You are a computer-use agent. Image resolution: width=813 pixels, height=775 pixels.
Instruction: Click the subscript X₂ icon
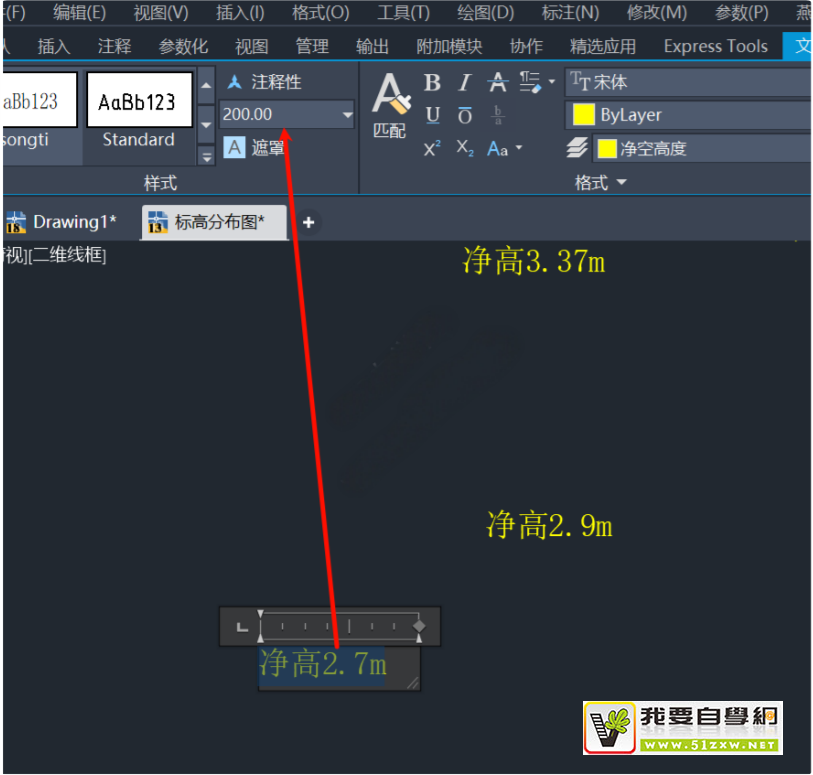(464, 148)
